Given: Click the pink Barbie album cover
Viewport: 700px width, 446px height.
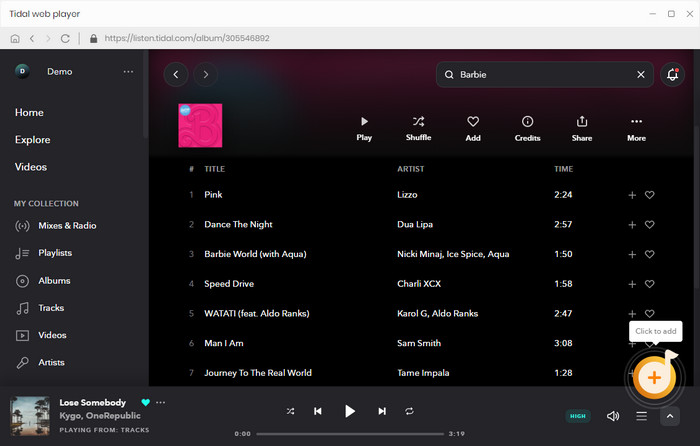Looking at the screenshot, I should (x=200, y=125).
